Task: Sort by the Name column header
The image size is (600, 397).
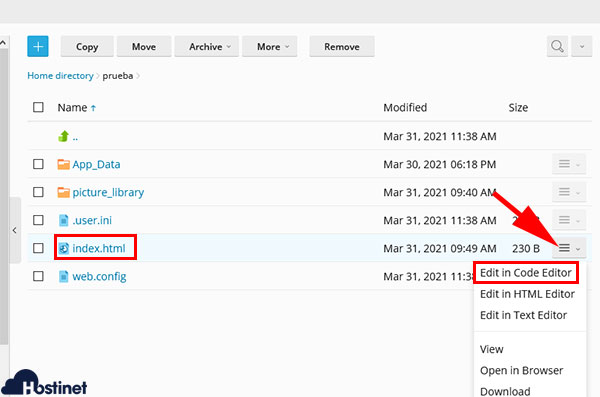Action: [x=72, y=108]
